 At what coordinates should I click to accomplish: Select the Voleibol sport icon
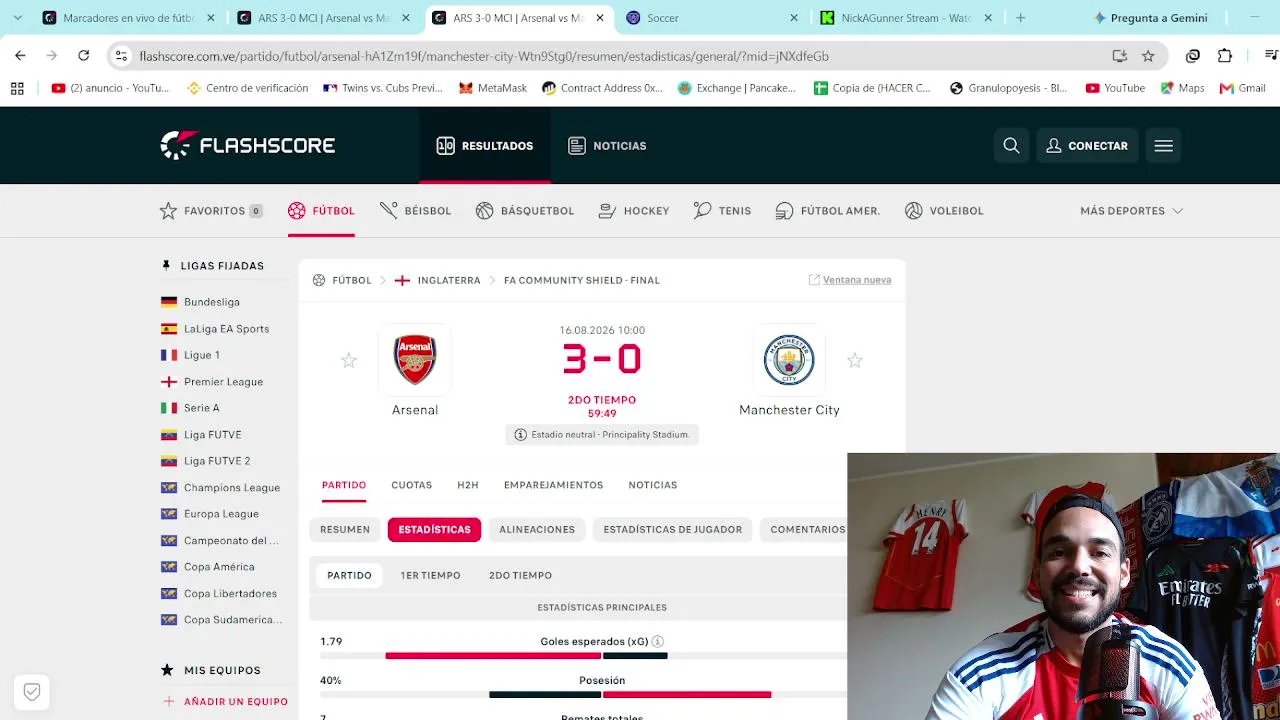click(x=944, y=211)
